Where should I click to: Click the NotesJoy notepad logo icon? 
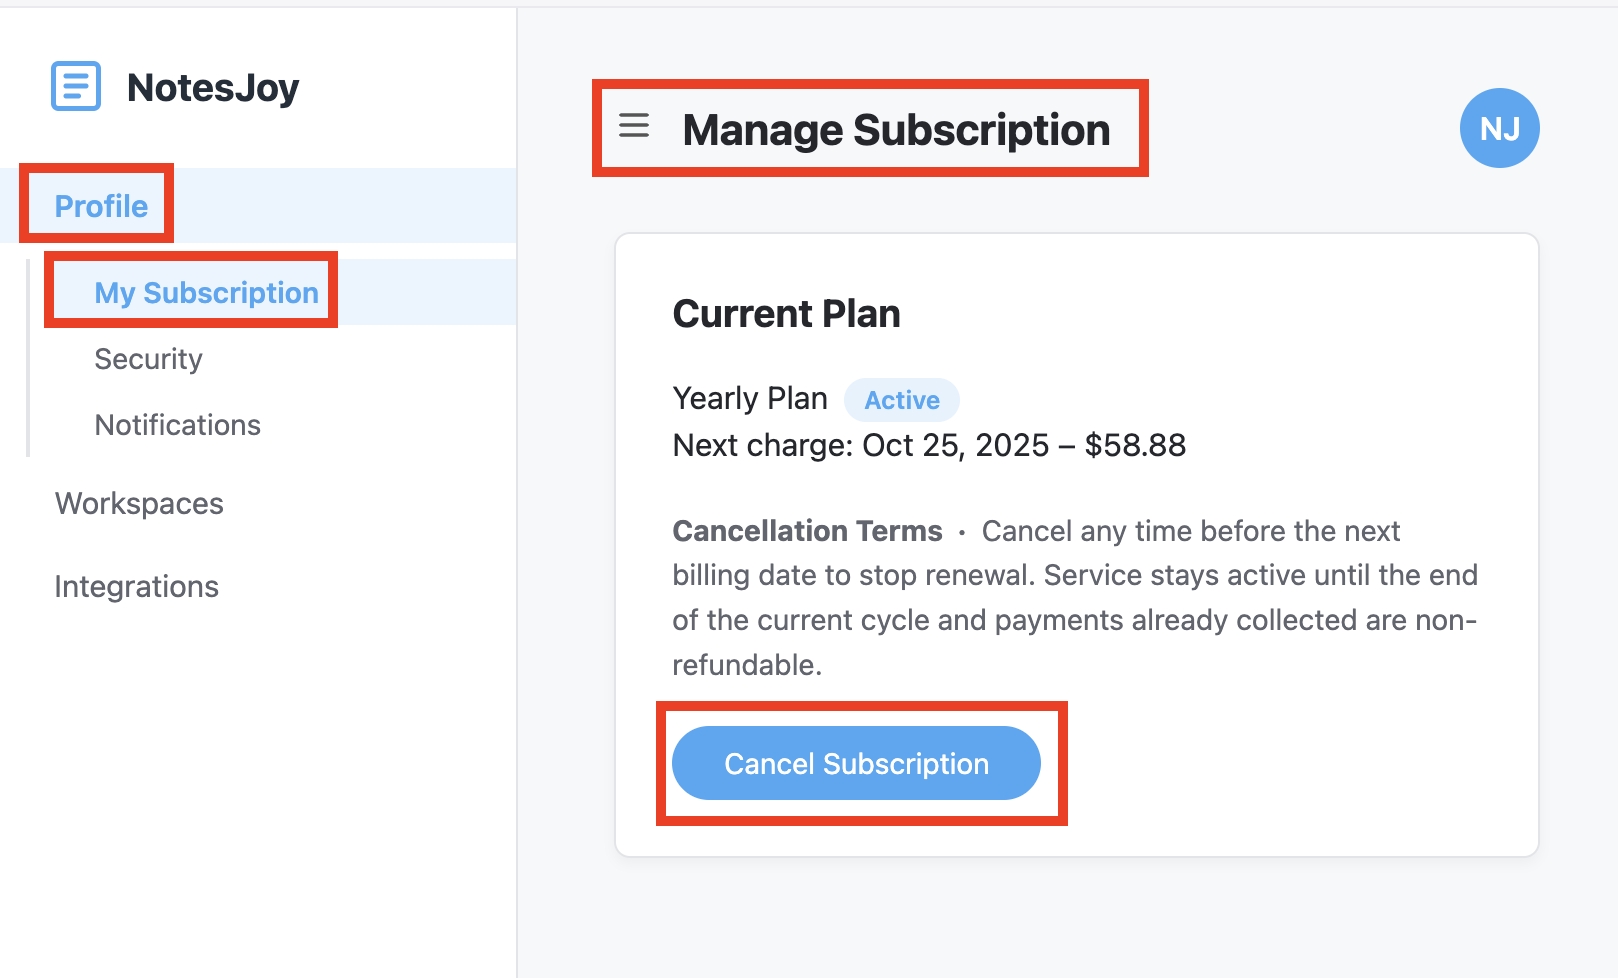76,86
